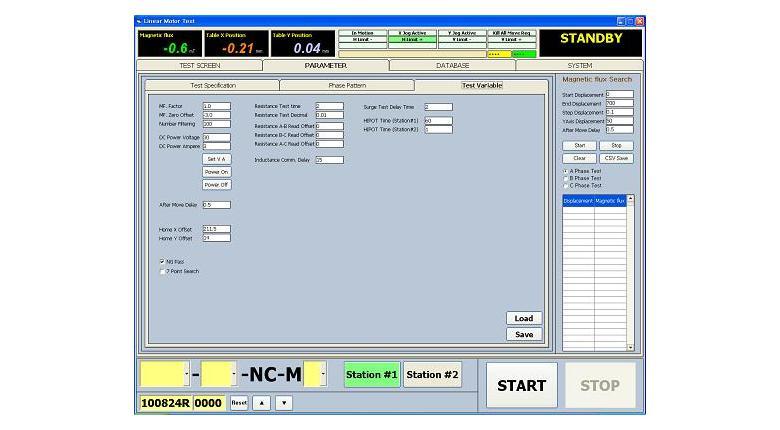Click the DC Power Ampere input field
The height and width of the screenshot is (430, 780).
[x=216, y=146]
